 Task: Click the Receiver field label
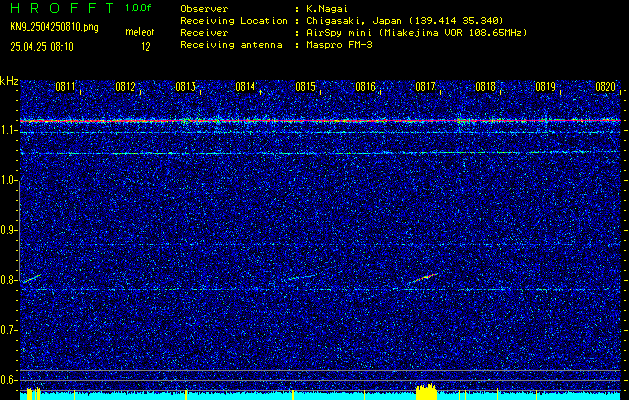pos(204,33)
